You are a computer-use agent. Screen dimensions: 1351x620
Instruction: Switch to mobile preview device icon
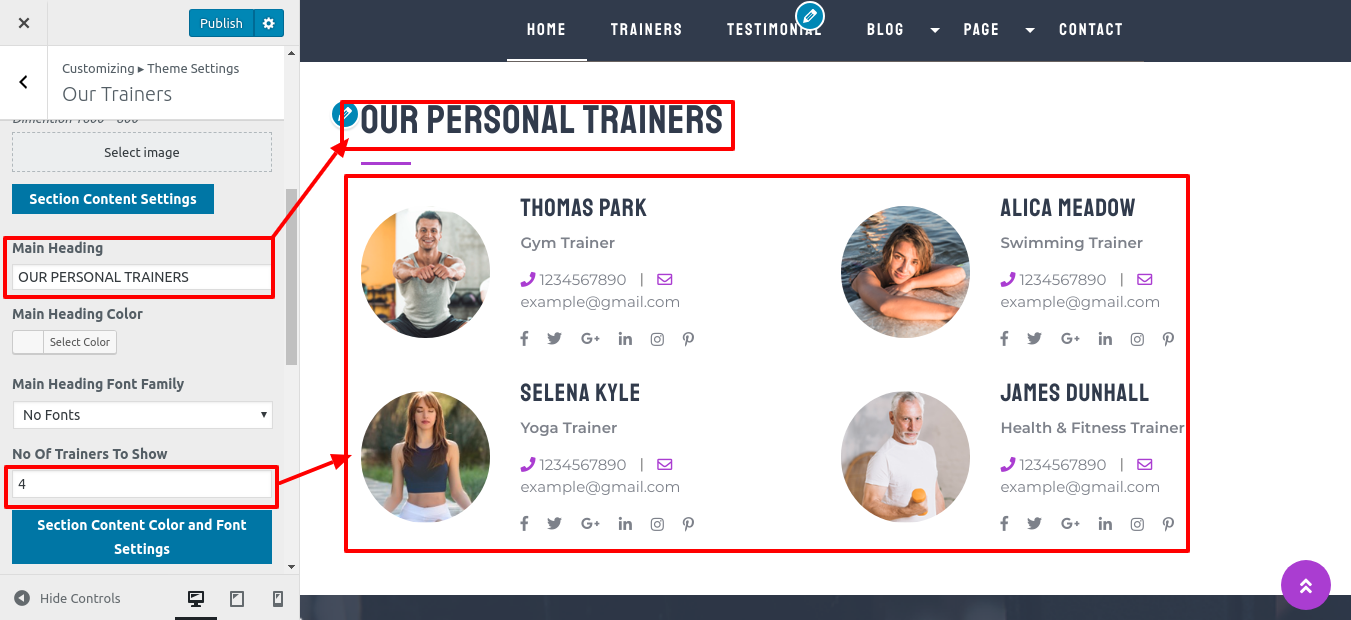click(x=278, y=599)
